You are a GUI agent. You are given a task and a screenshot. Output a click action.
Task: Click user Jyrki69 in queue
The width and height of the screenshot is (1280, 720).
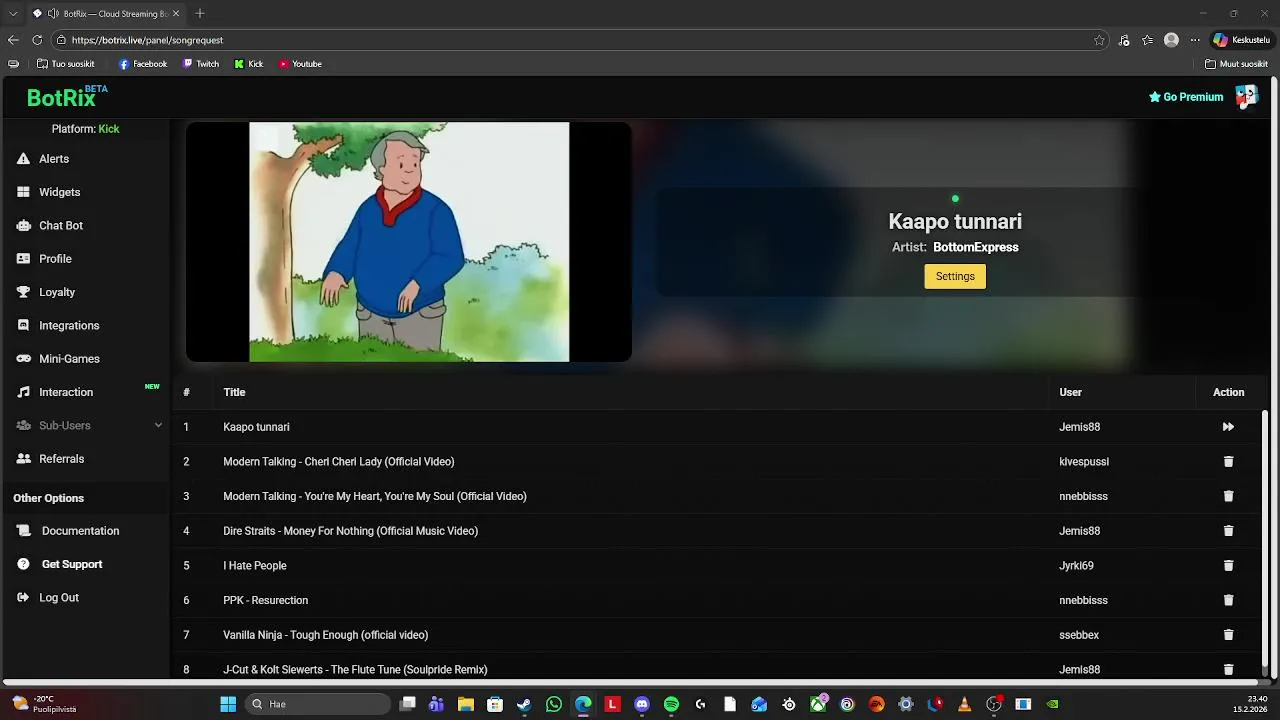(1076, 566)
